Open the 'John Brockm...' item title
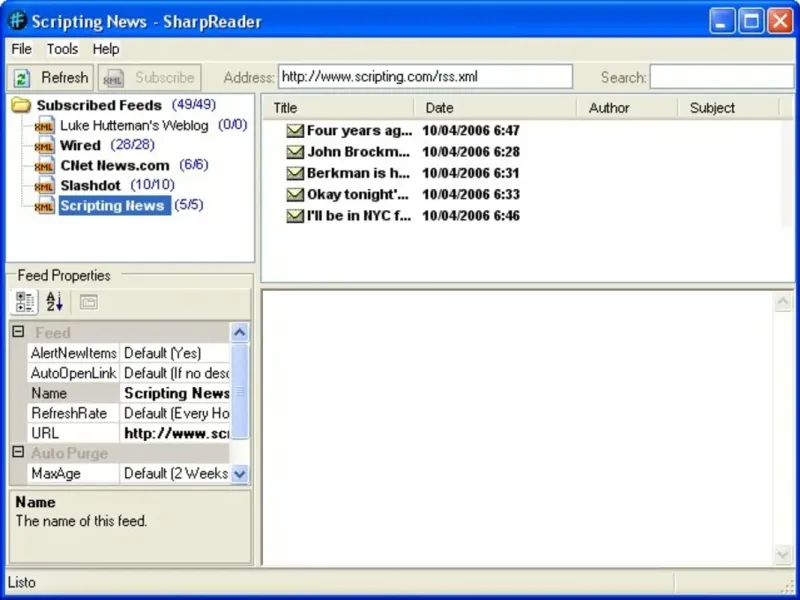 (358, 152)
